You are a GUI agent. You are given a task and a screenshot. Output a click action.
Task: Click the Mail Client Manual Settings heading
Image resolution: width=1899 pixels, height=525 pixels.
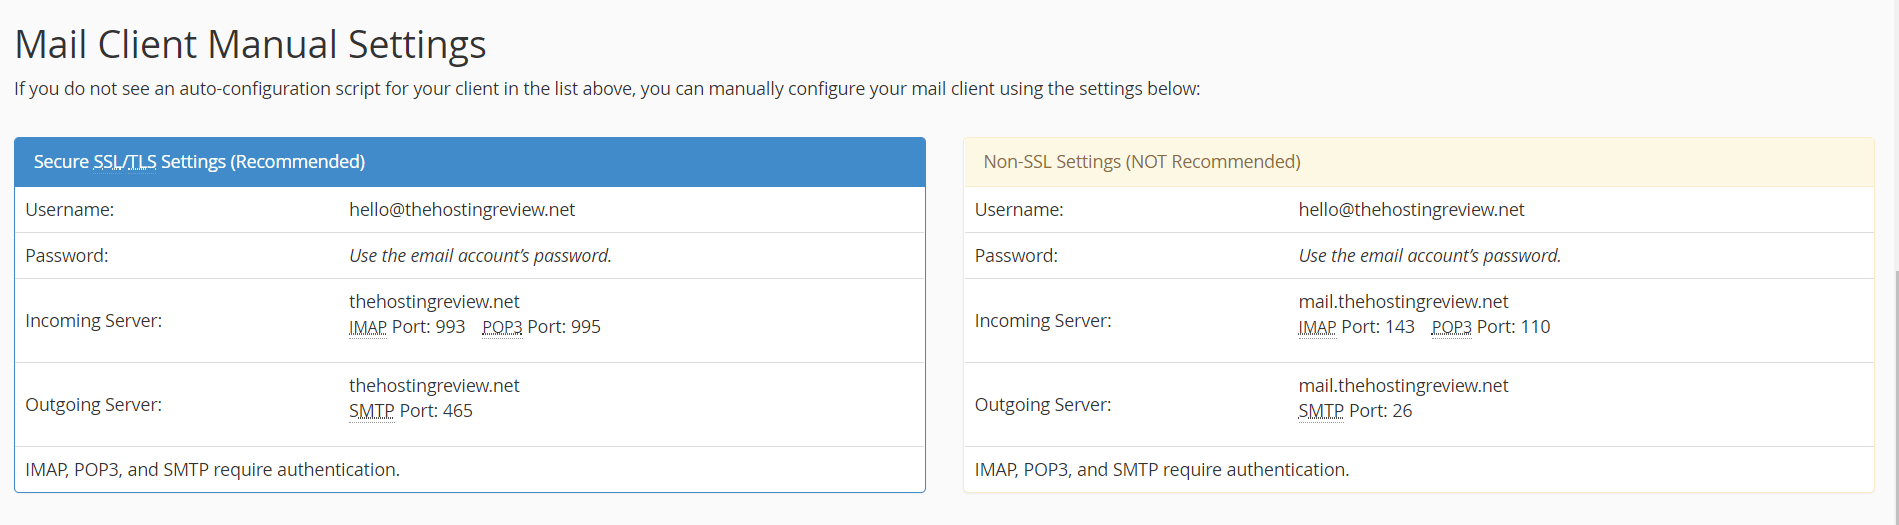click(x=250, y=45)
